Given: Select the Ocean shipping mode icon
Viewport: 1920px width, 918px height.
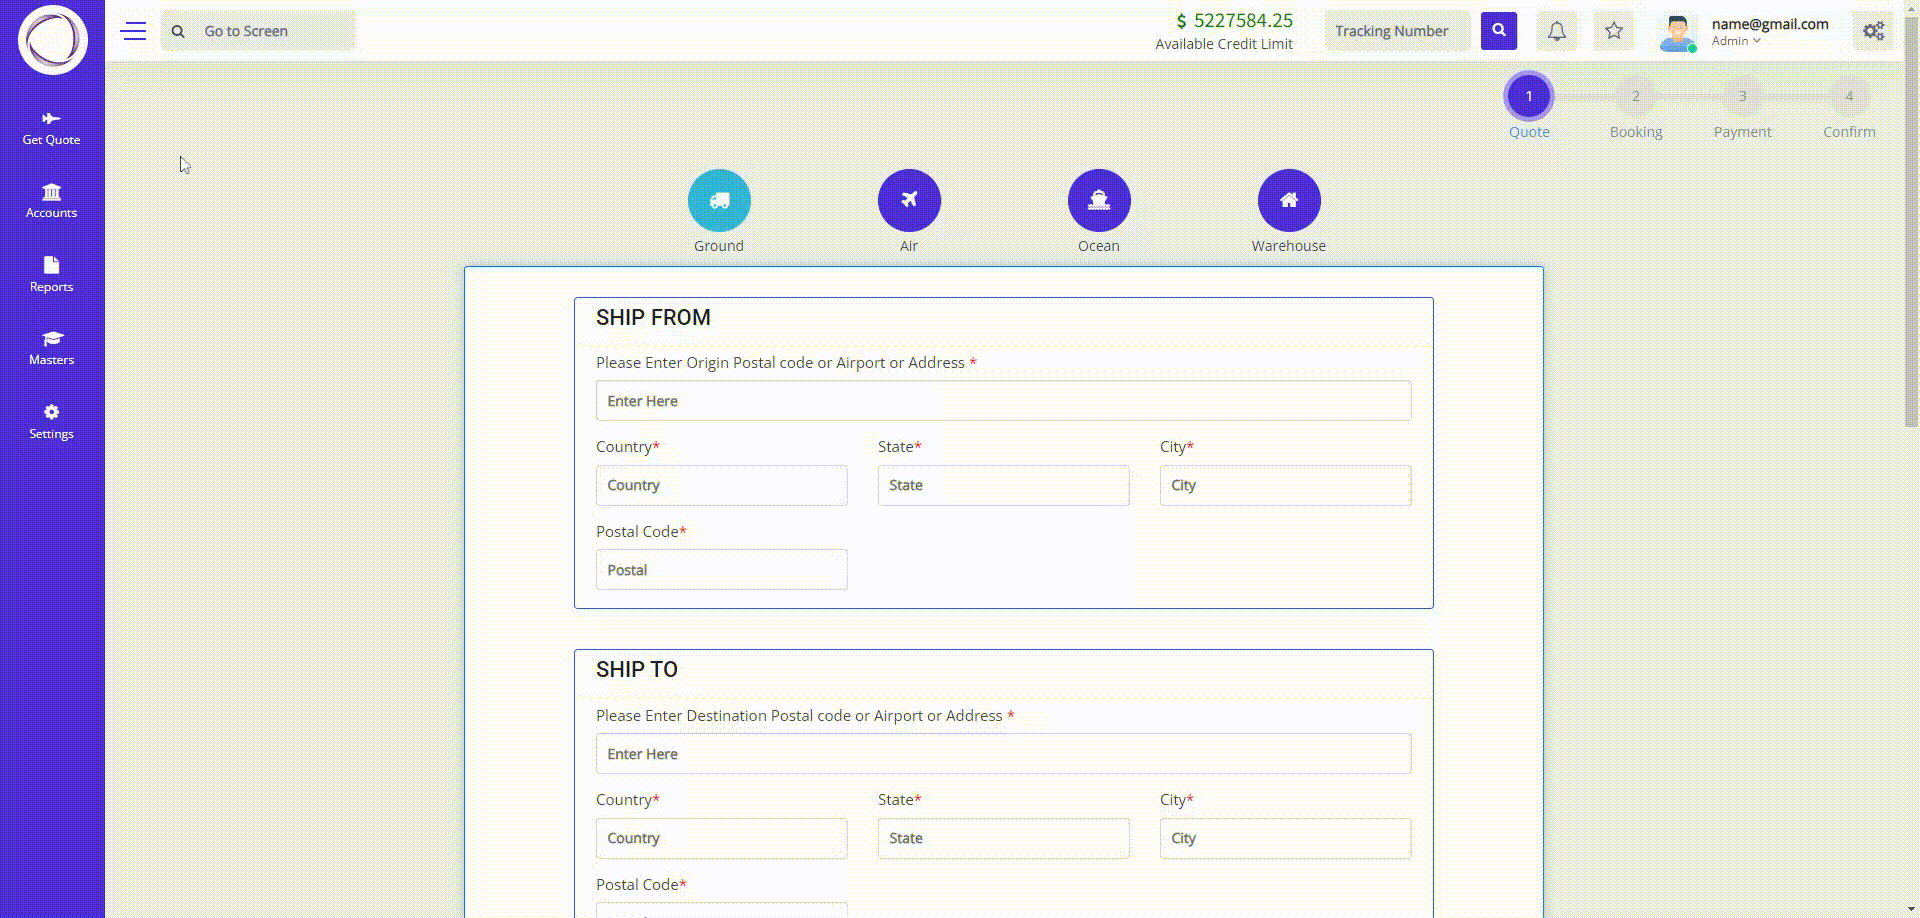Looking at the screenshot, I should coord(1098,200).
